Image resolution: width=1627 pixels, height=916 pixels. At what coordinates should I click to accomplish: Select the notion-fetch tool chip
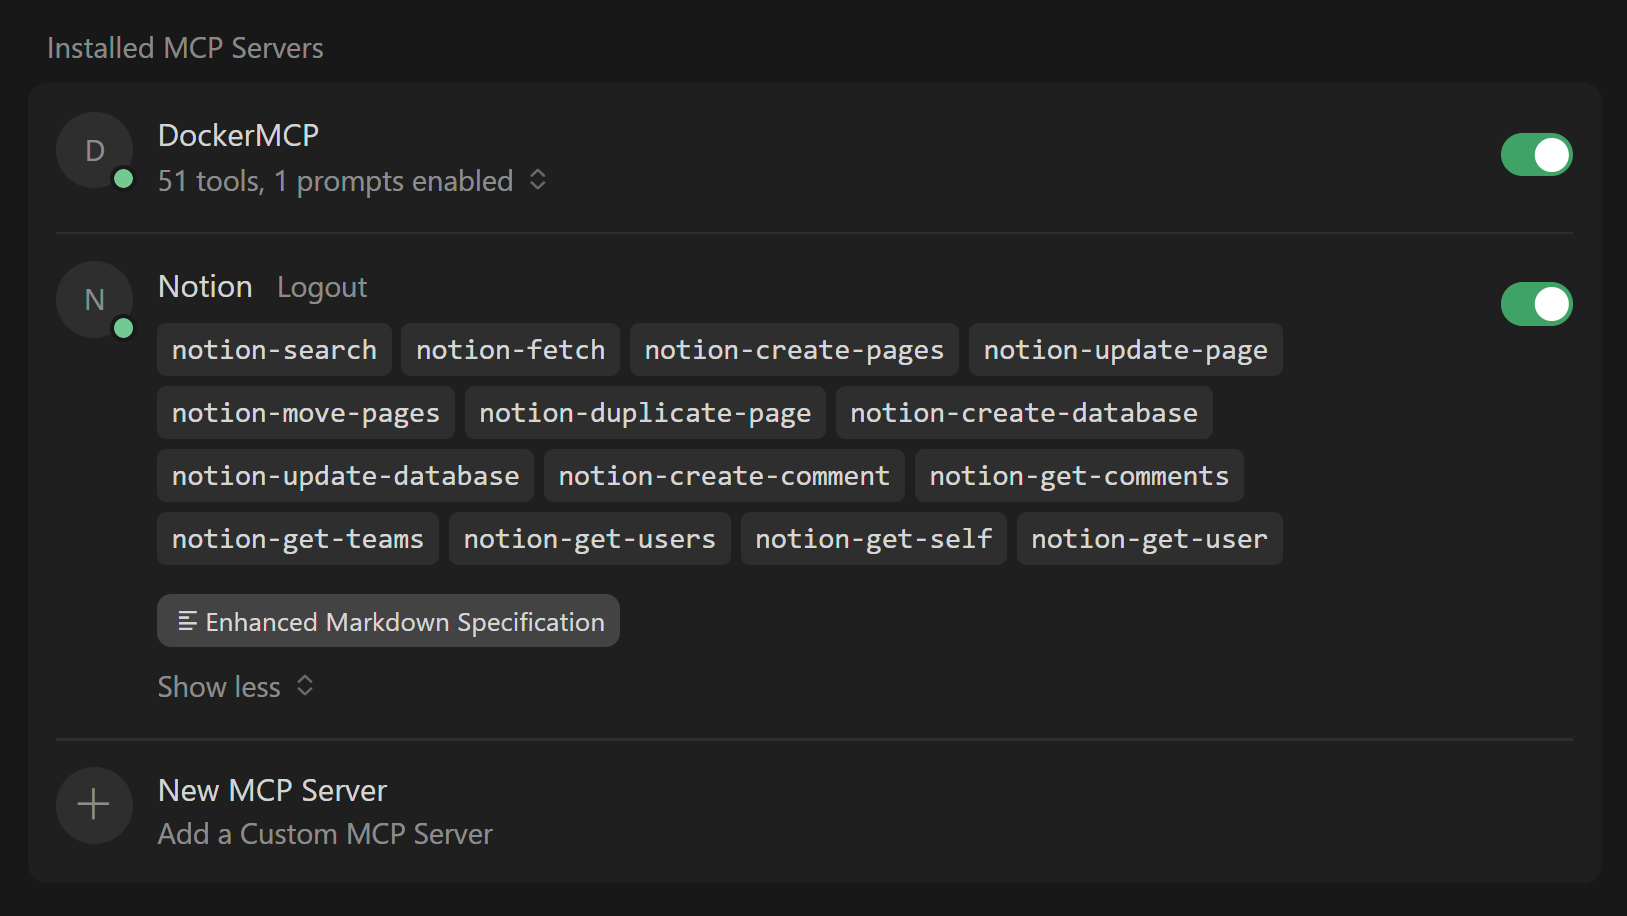tap(510, 350)
